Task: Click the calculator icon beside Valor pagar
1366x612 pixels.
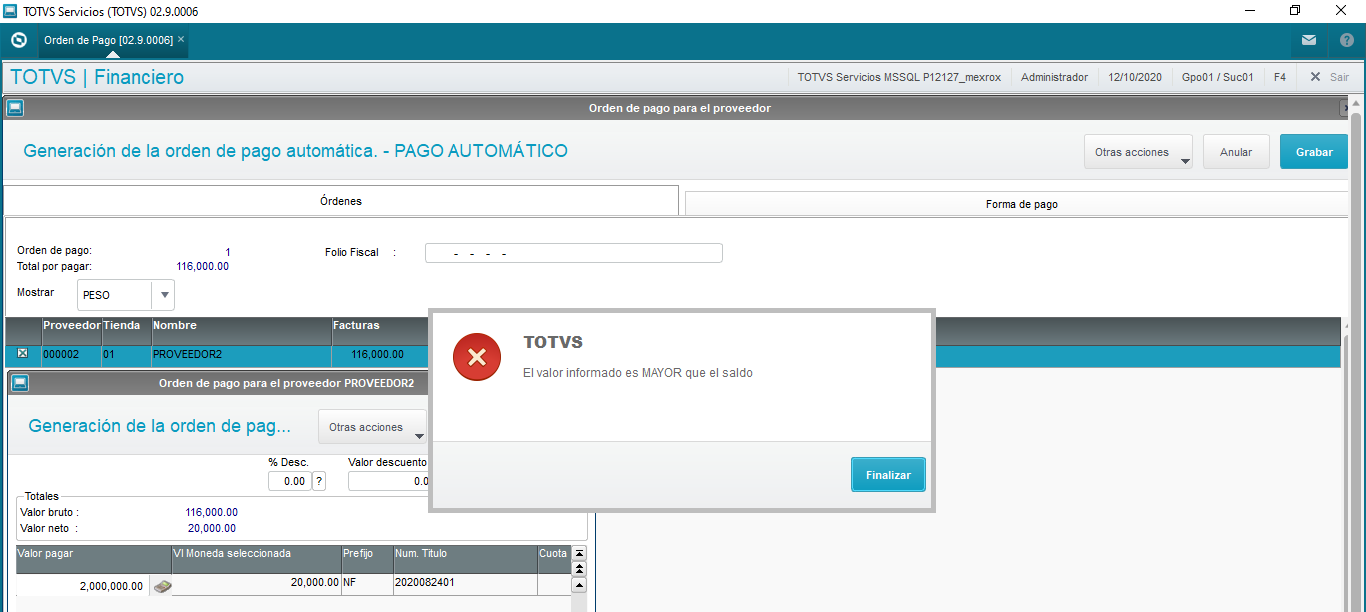Action: click(x=161, y=586)
